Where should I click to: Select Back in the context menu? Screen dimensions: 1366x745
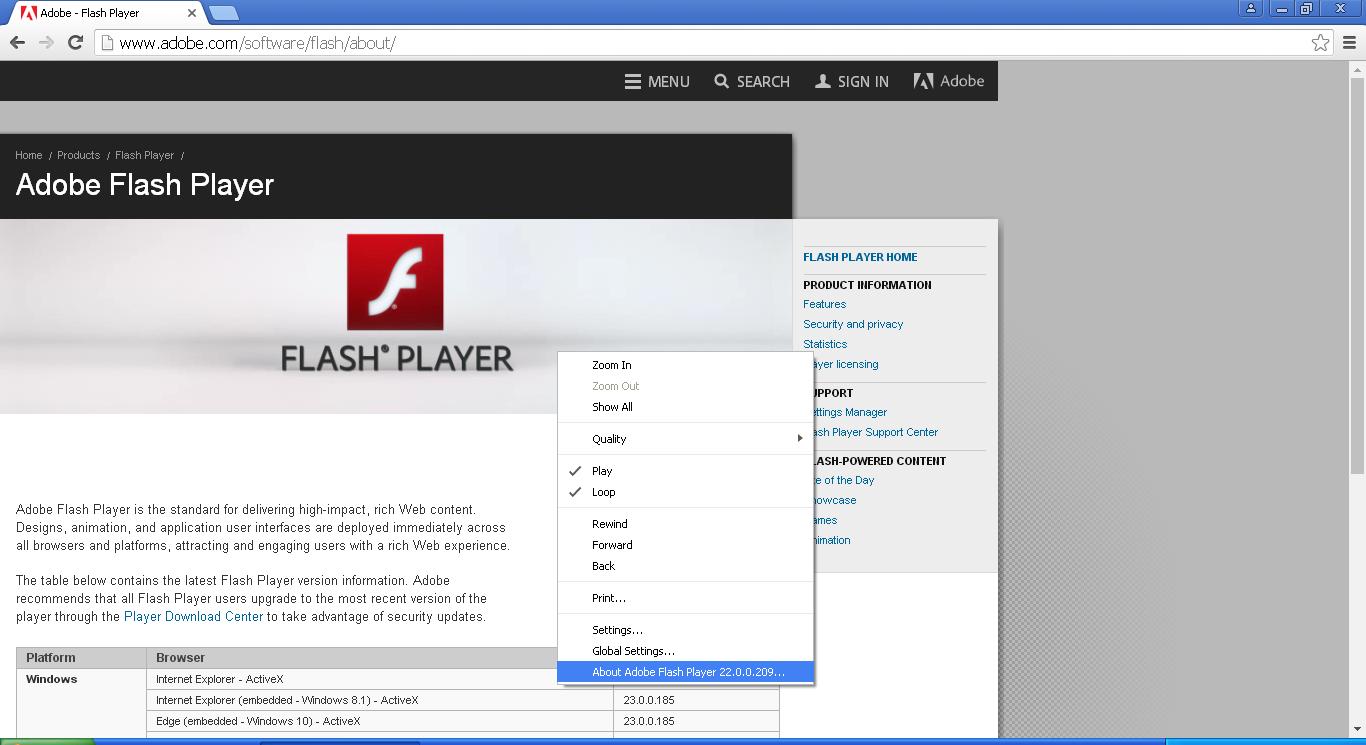click(x=685, y=566)
